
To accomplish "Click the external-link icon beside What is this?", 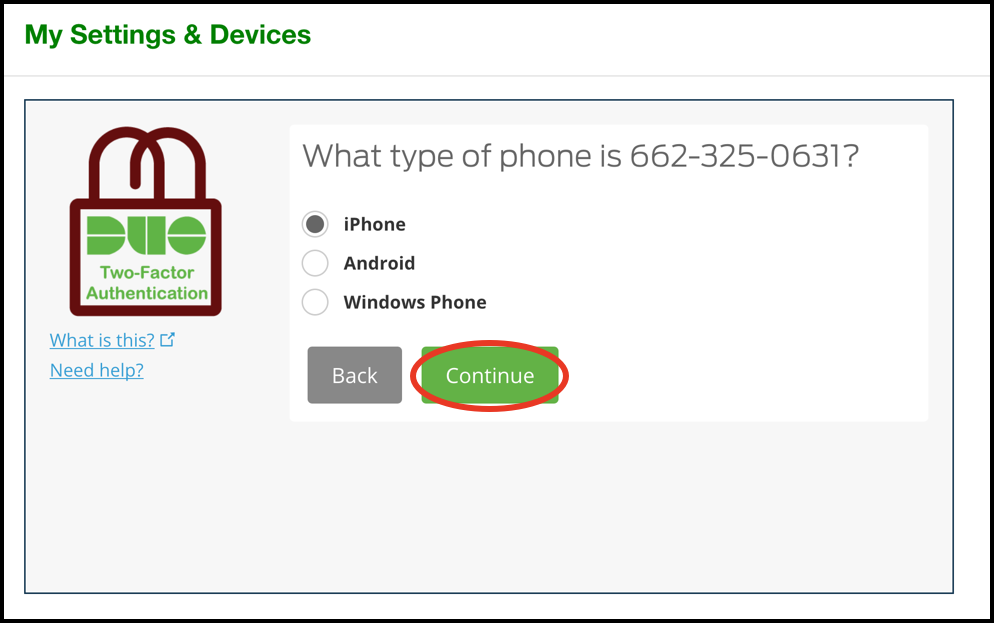I will [167, 340].
